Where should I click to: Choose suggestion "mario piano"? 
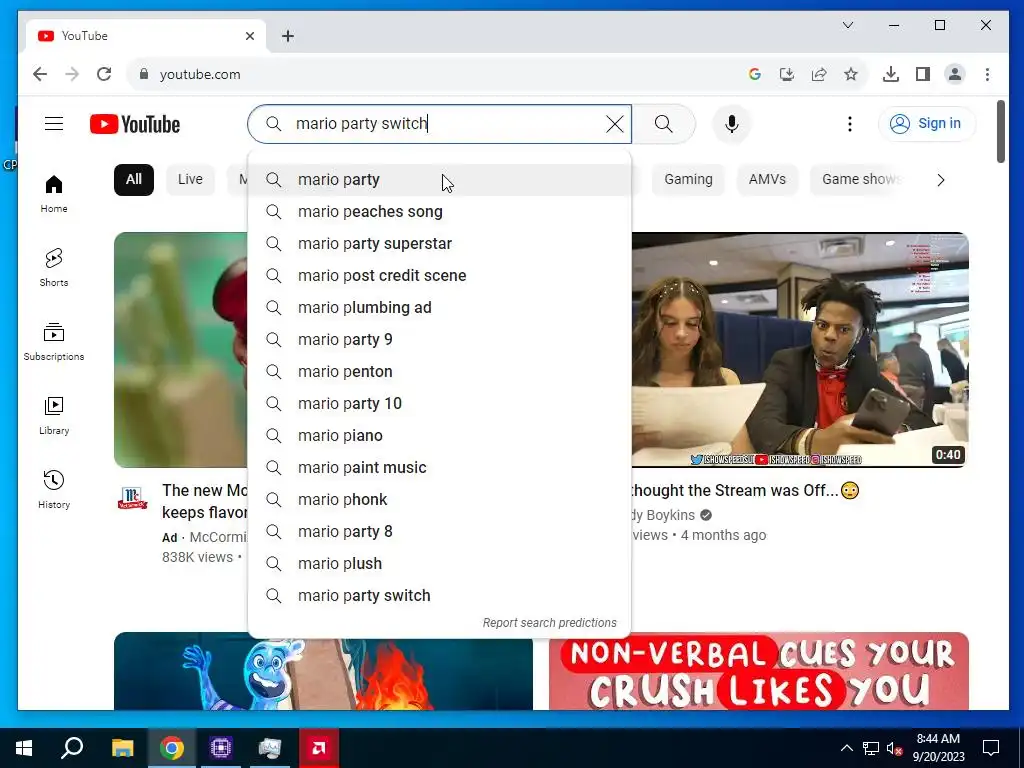(440, 436)
